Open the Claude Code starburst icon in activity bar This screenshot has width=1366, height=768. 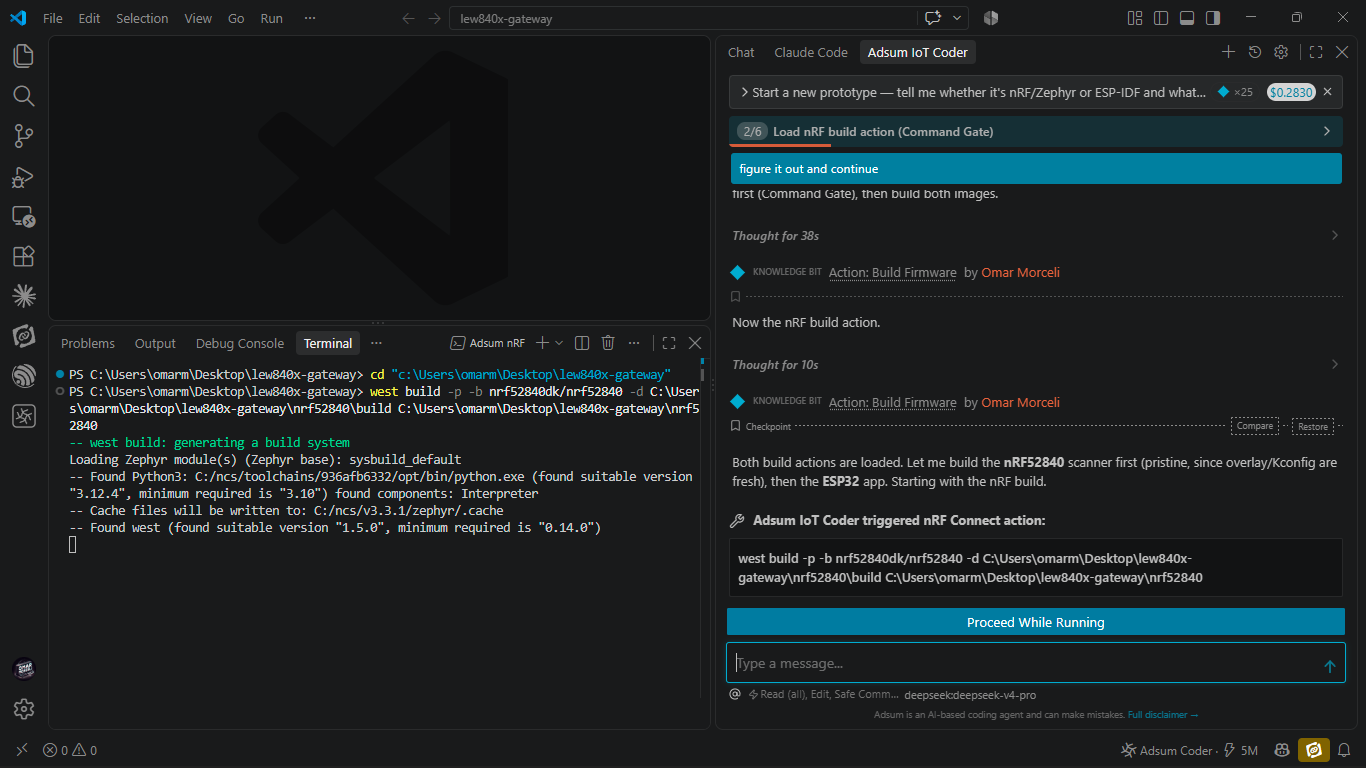click(x=23, y=296)
